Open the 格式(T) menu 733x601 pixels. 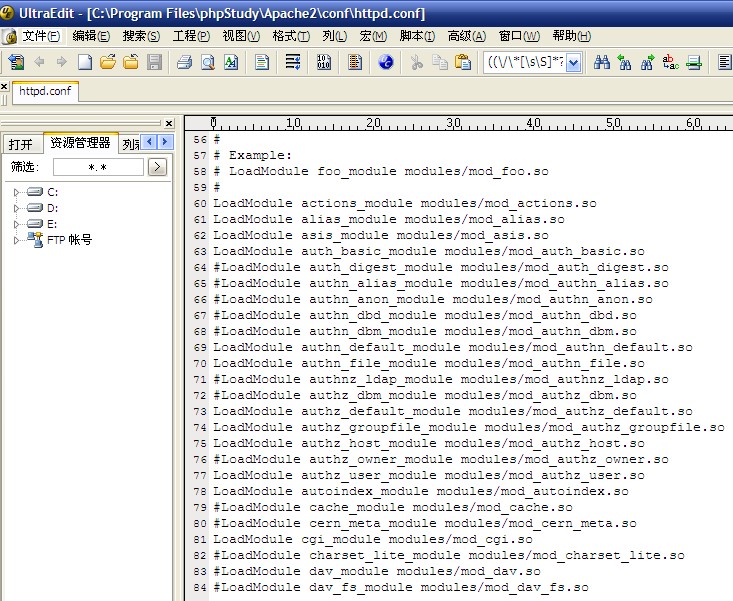[291, 36]
